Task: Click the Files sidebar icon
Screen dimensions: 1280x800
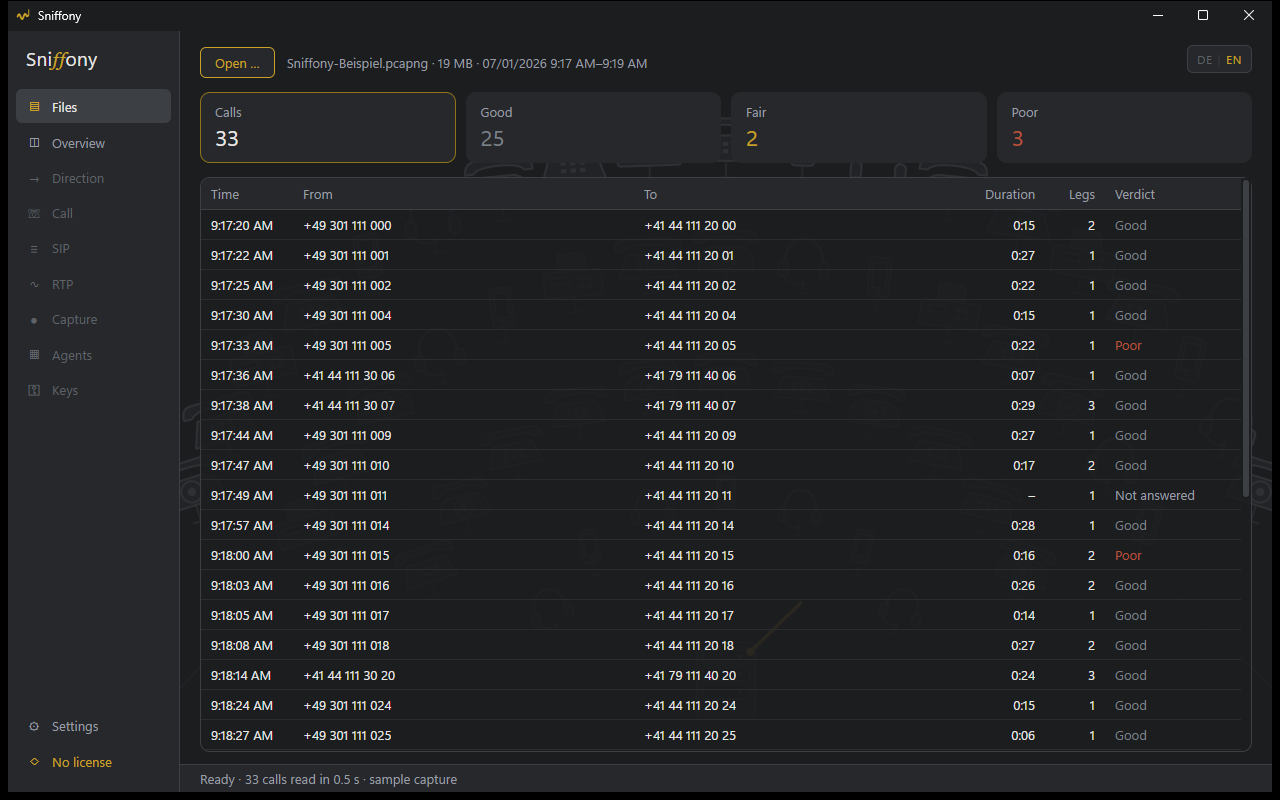Action: tap(35, 107)
